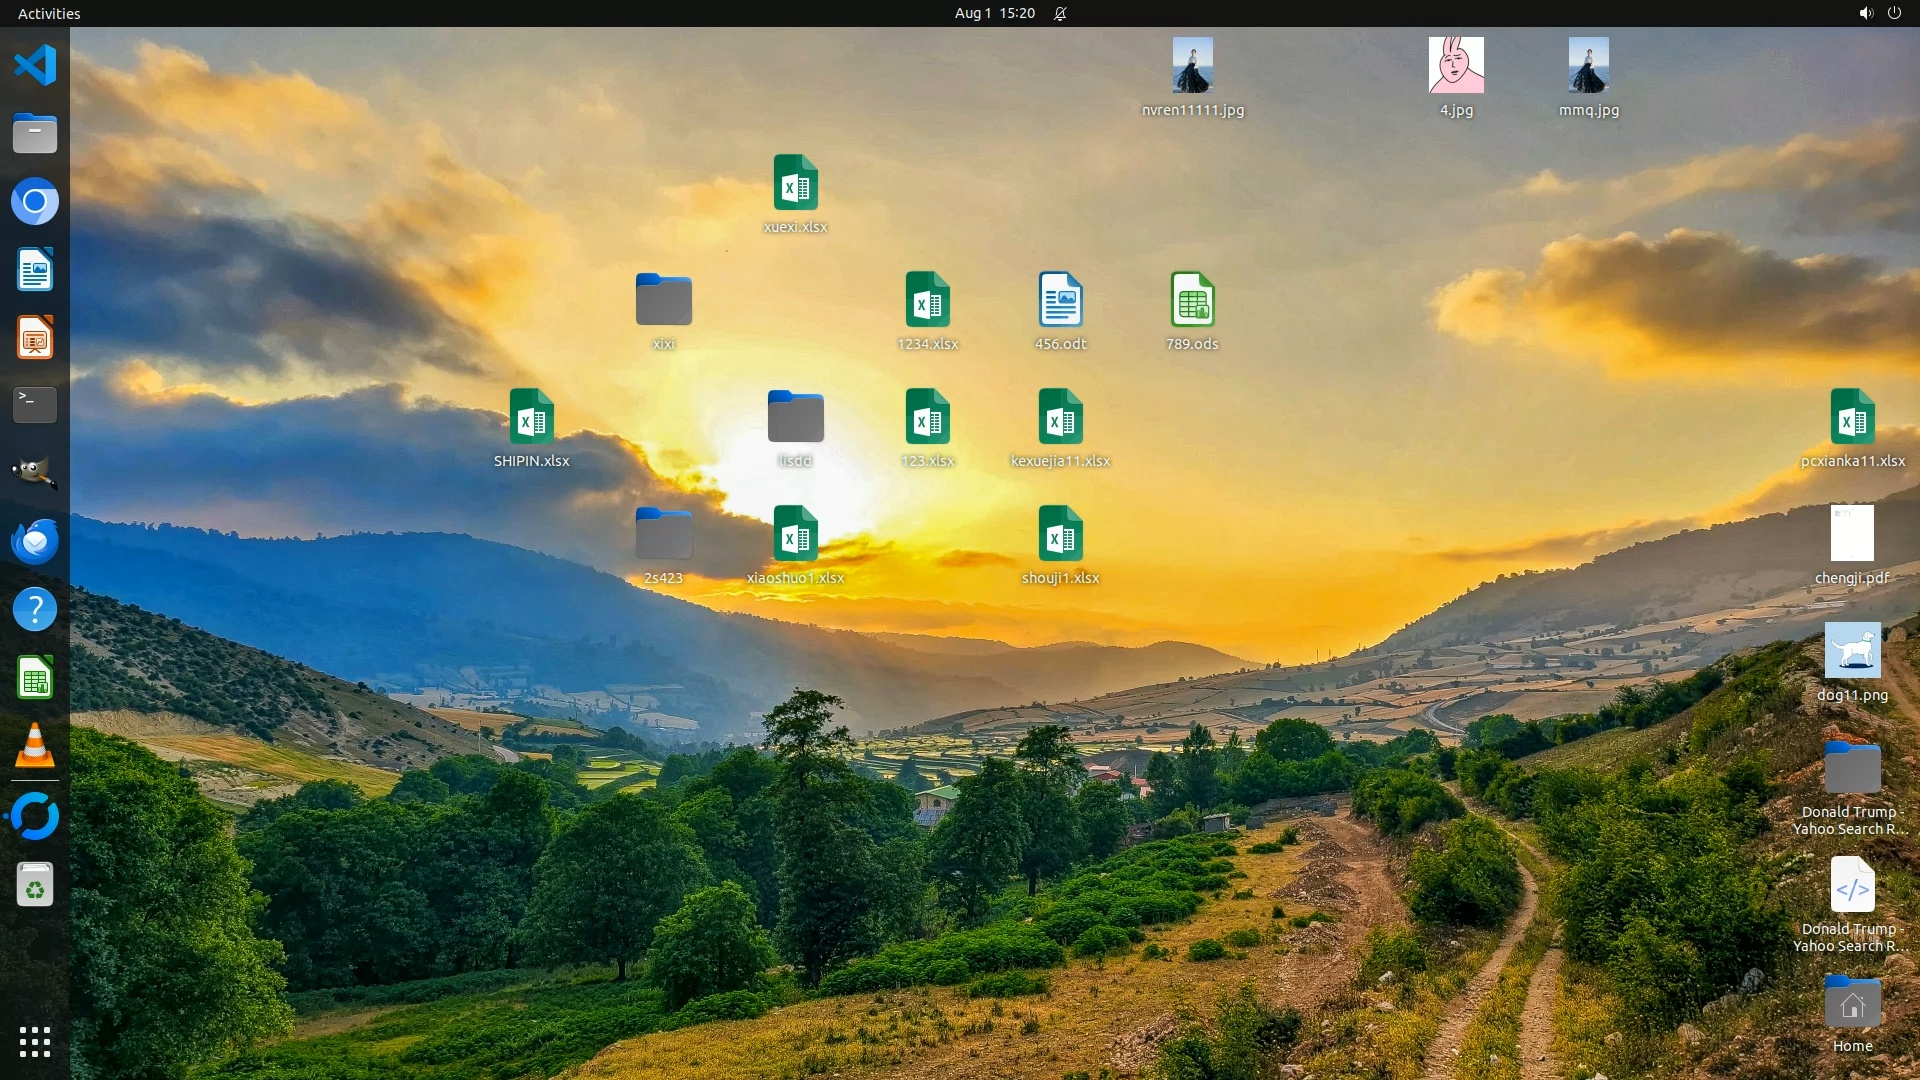Open the Aug 1 15:20 clock menu
The image size is (1920, 1080).
(x=994, y=13)
